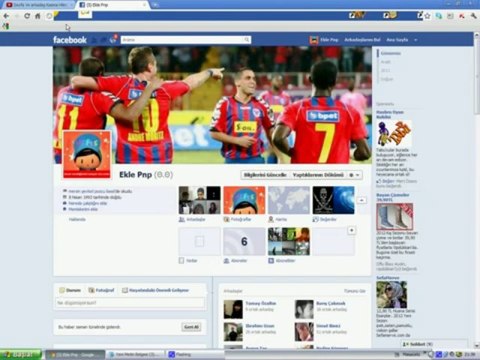Click the dbh sponsored ad image
Image resolution: width=480 pixels, height=360 pixels.
(x=394, y=134)
